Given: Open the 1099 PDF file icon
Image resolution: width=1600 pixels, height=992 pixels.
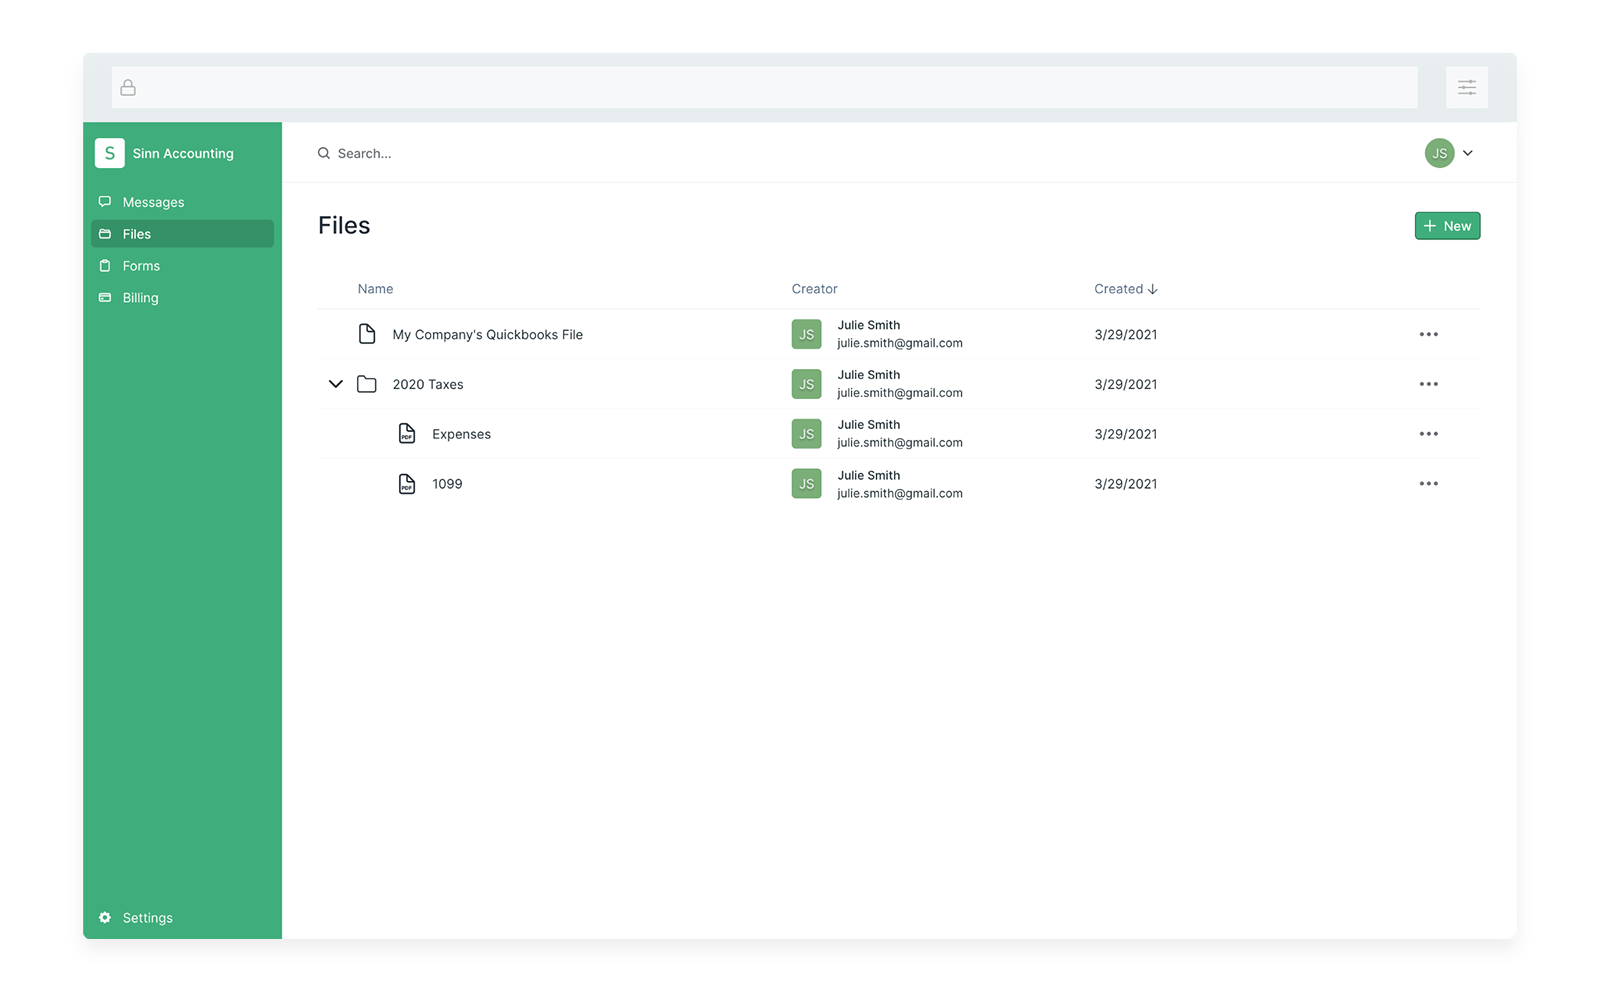Looking at the screenshot, I should (407, 484).
